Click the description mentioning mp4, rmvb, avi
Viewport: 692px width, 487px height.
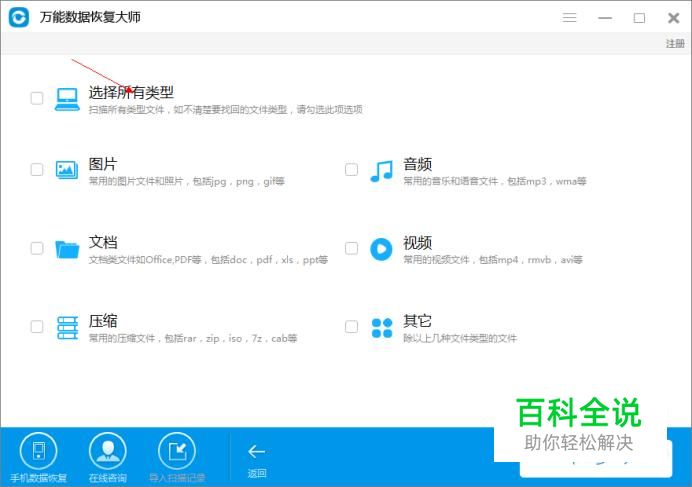[x=493, y=260]
